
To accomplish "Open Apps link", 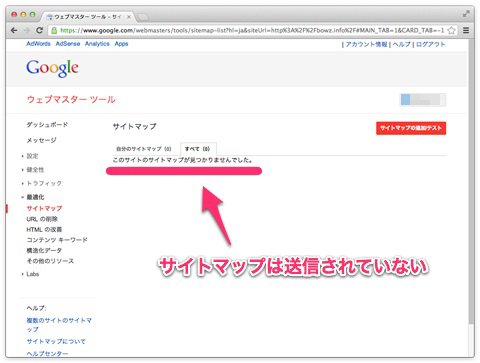I will (x=121, y=44).
